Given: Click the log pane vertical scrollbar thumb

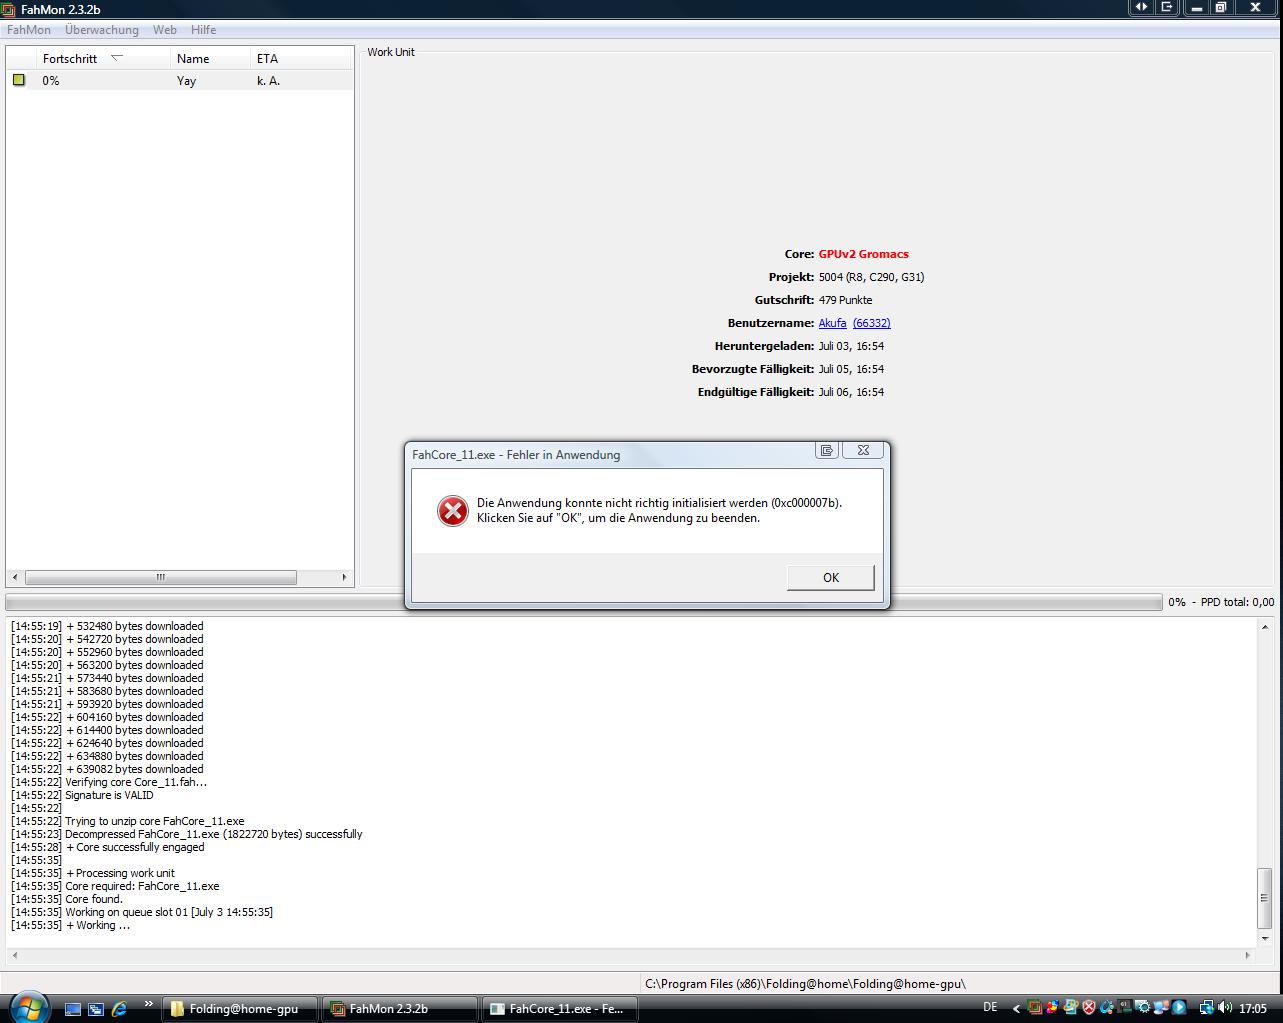Looking at the screenshot, I should click(1265, 898).
